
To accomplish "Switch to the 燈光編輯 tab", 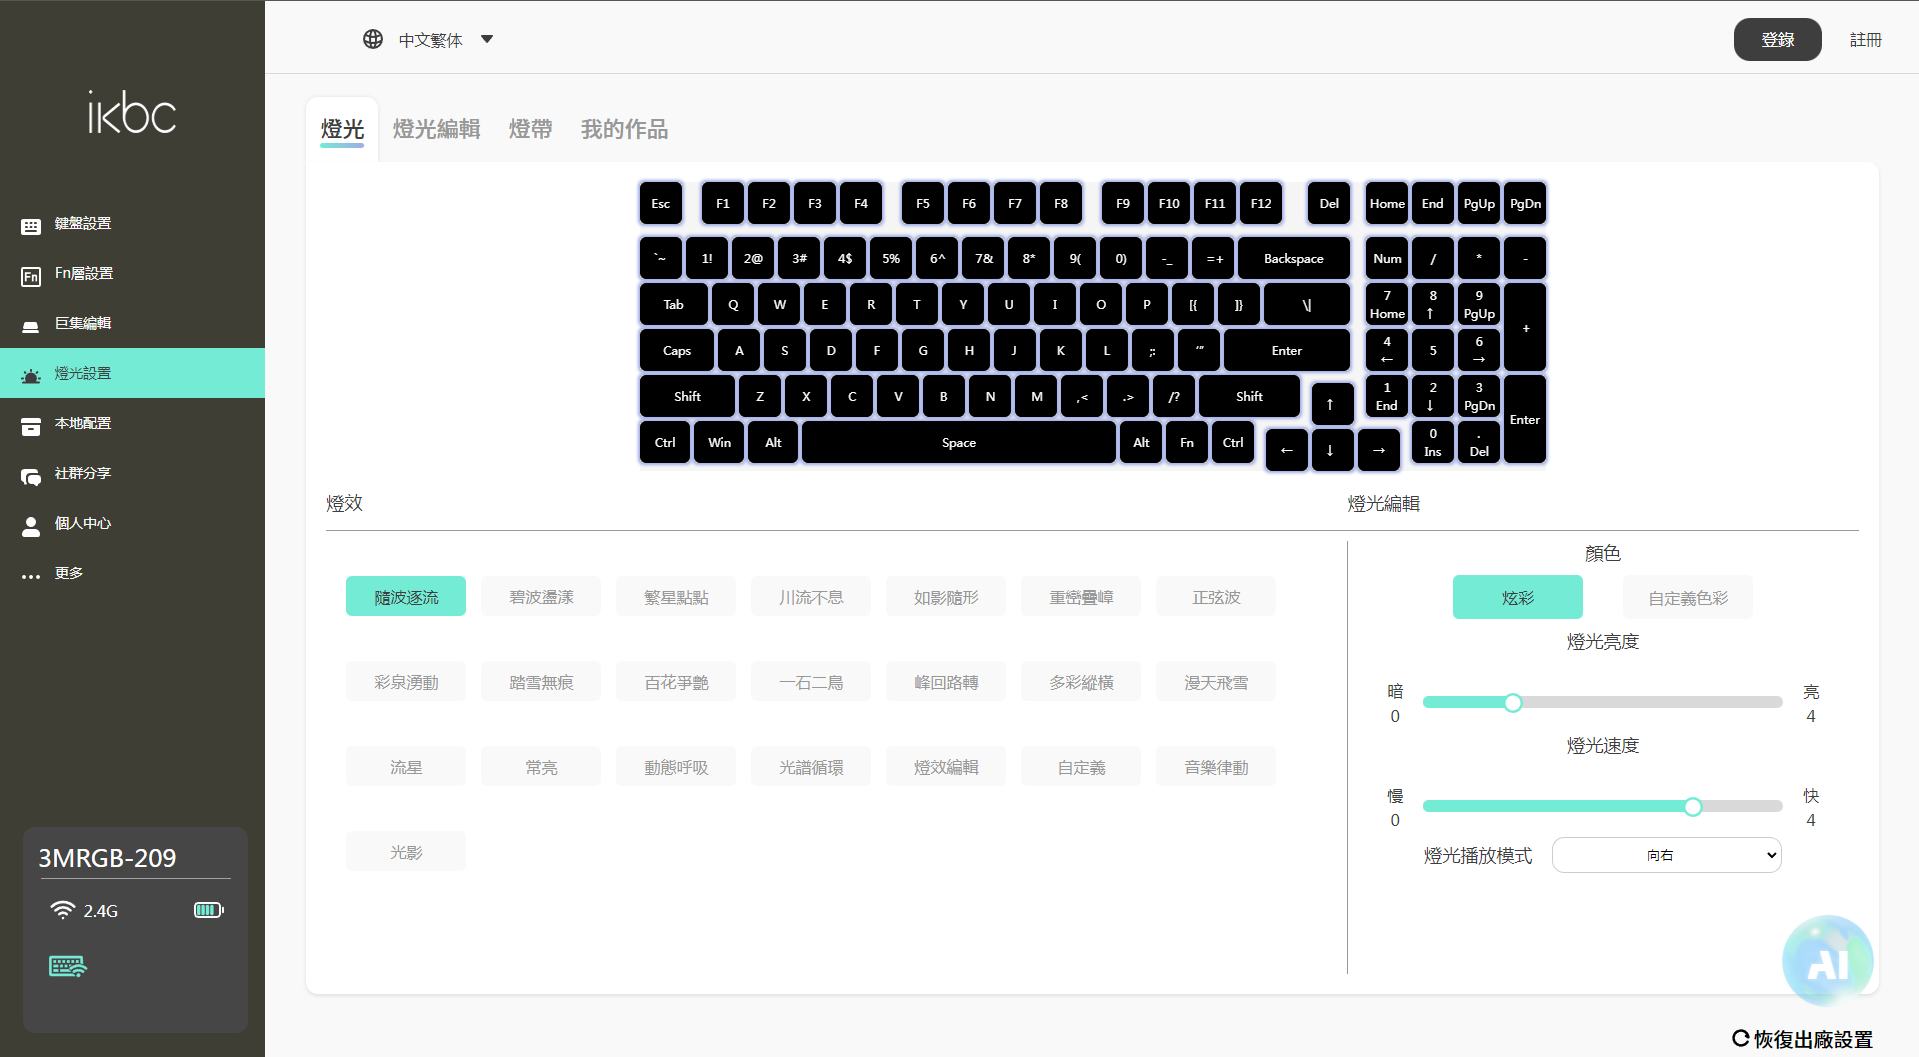I will (436, 129).
